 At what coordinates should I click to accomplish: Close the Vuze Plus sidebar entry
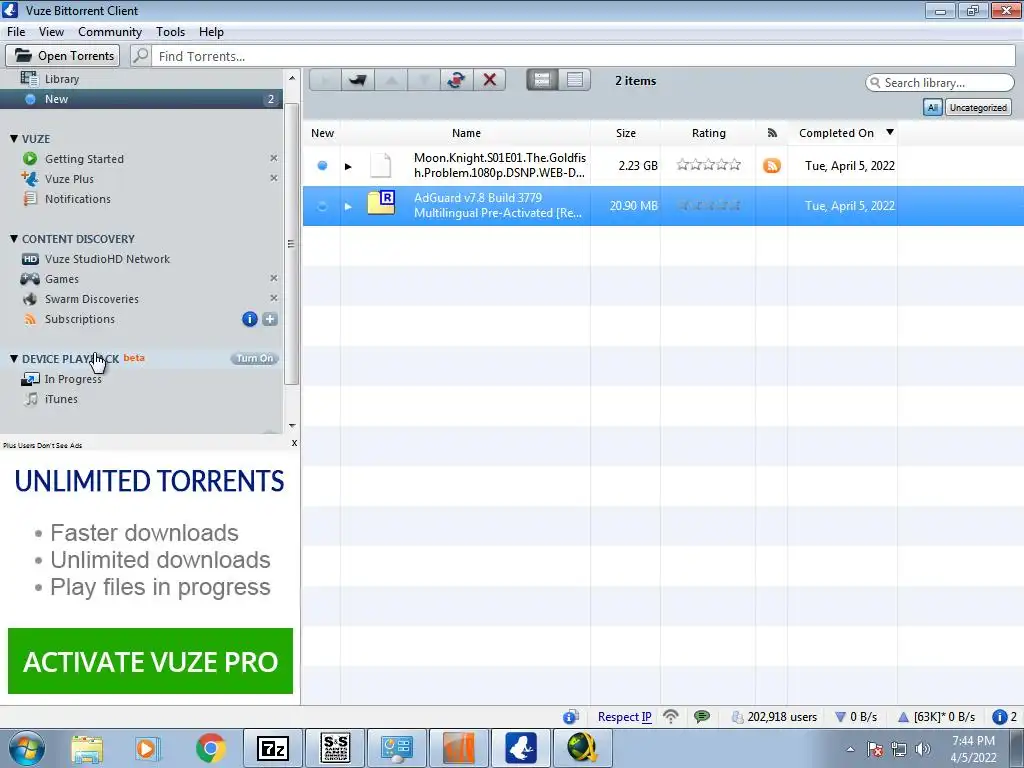point(274,178)
